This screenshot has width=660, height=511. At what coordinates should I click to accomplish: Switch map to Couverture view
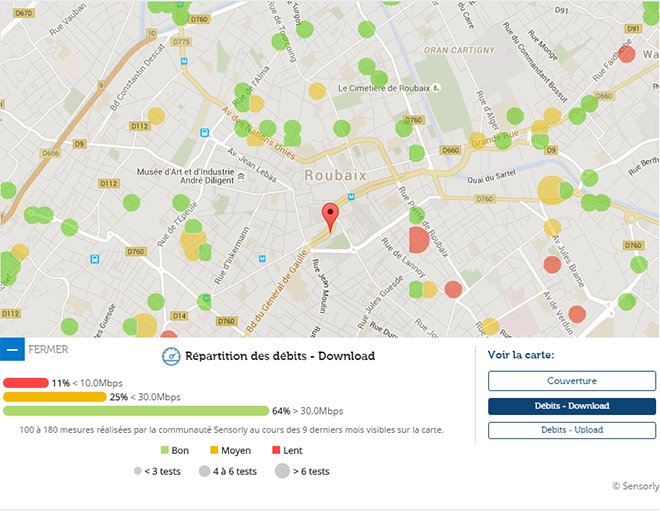click(571, 381)
